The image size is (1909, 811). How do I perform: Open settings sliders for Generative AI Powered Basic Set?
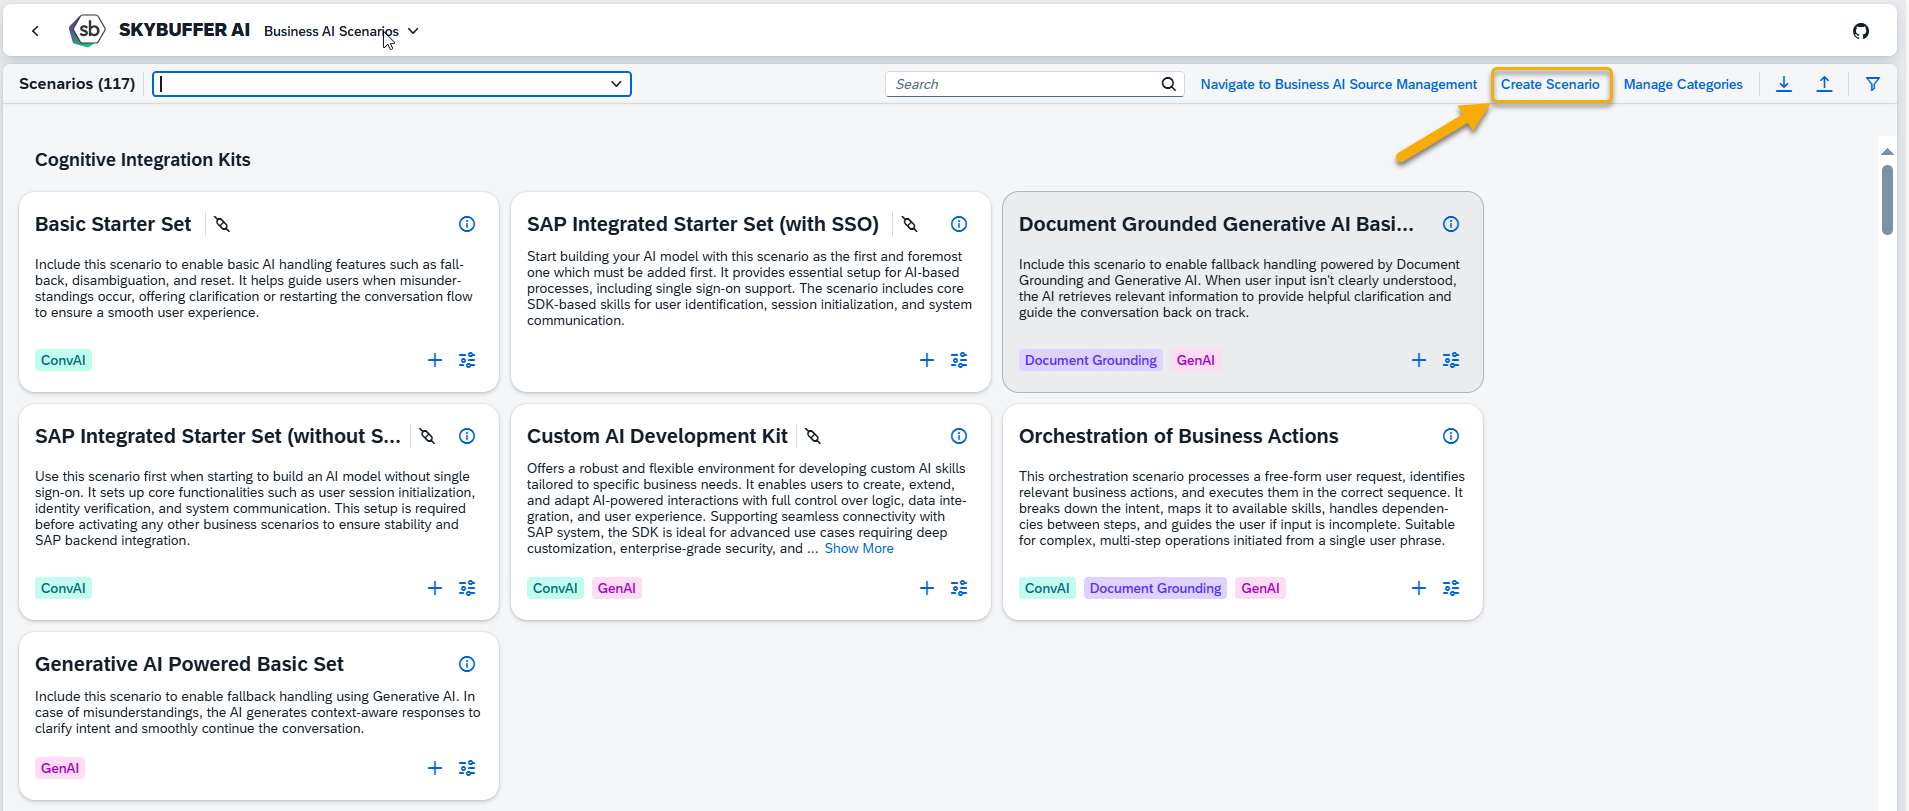click(467, 768)
